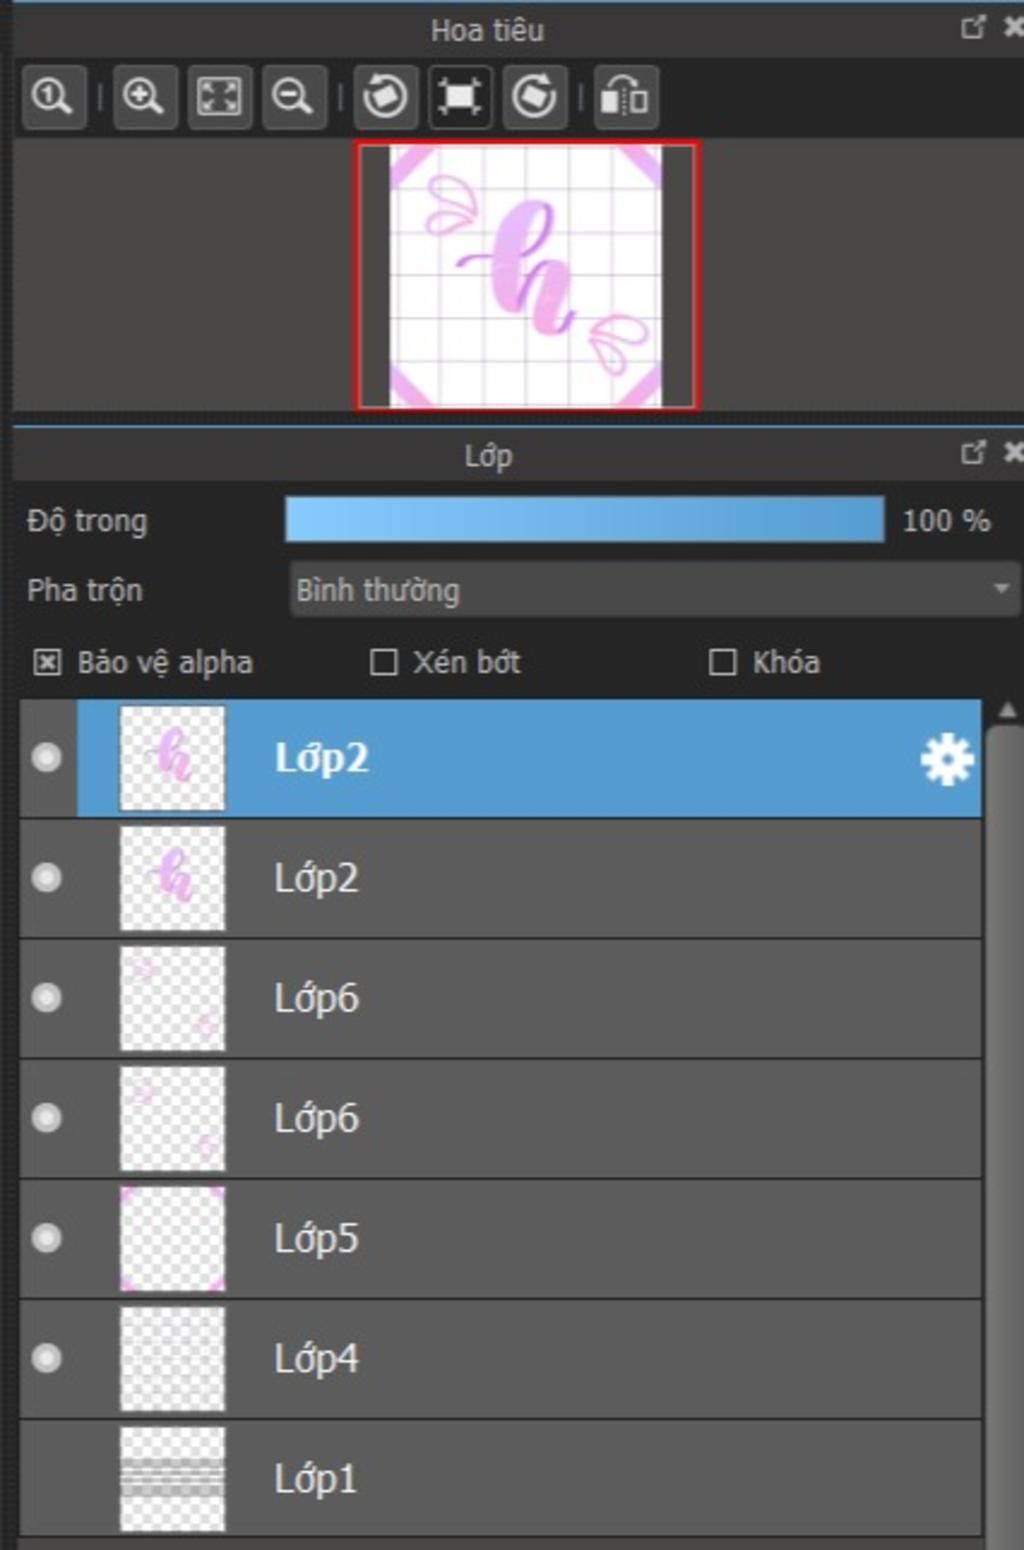Fit canvas to screen in navigator
Viewport: 1024px width, 1550px height.
[219, 97]
